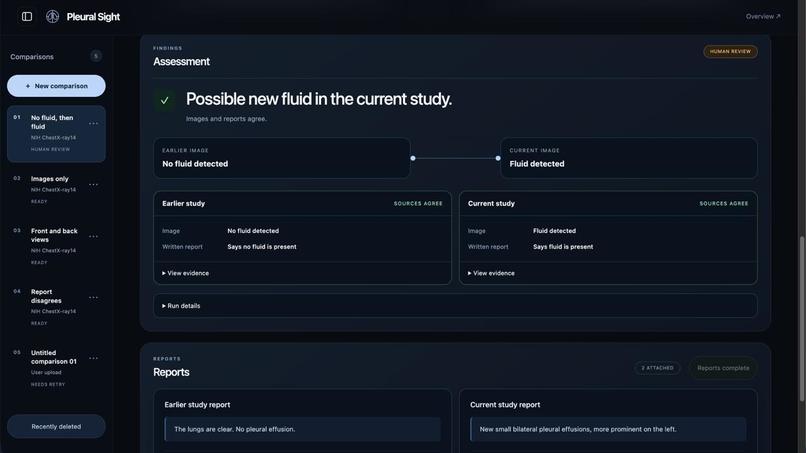Open more options for 'Images only'
Image resolution: width=806 pixels, height=453 pixels.
pyautogui.click(x=94, y=185)
